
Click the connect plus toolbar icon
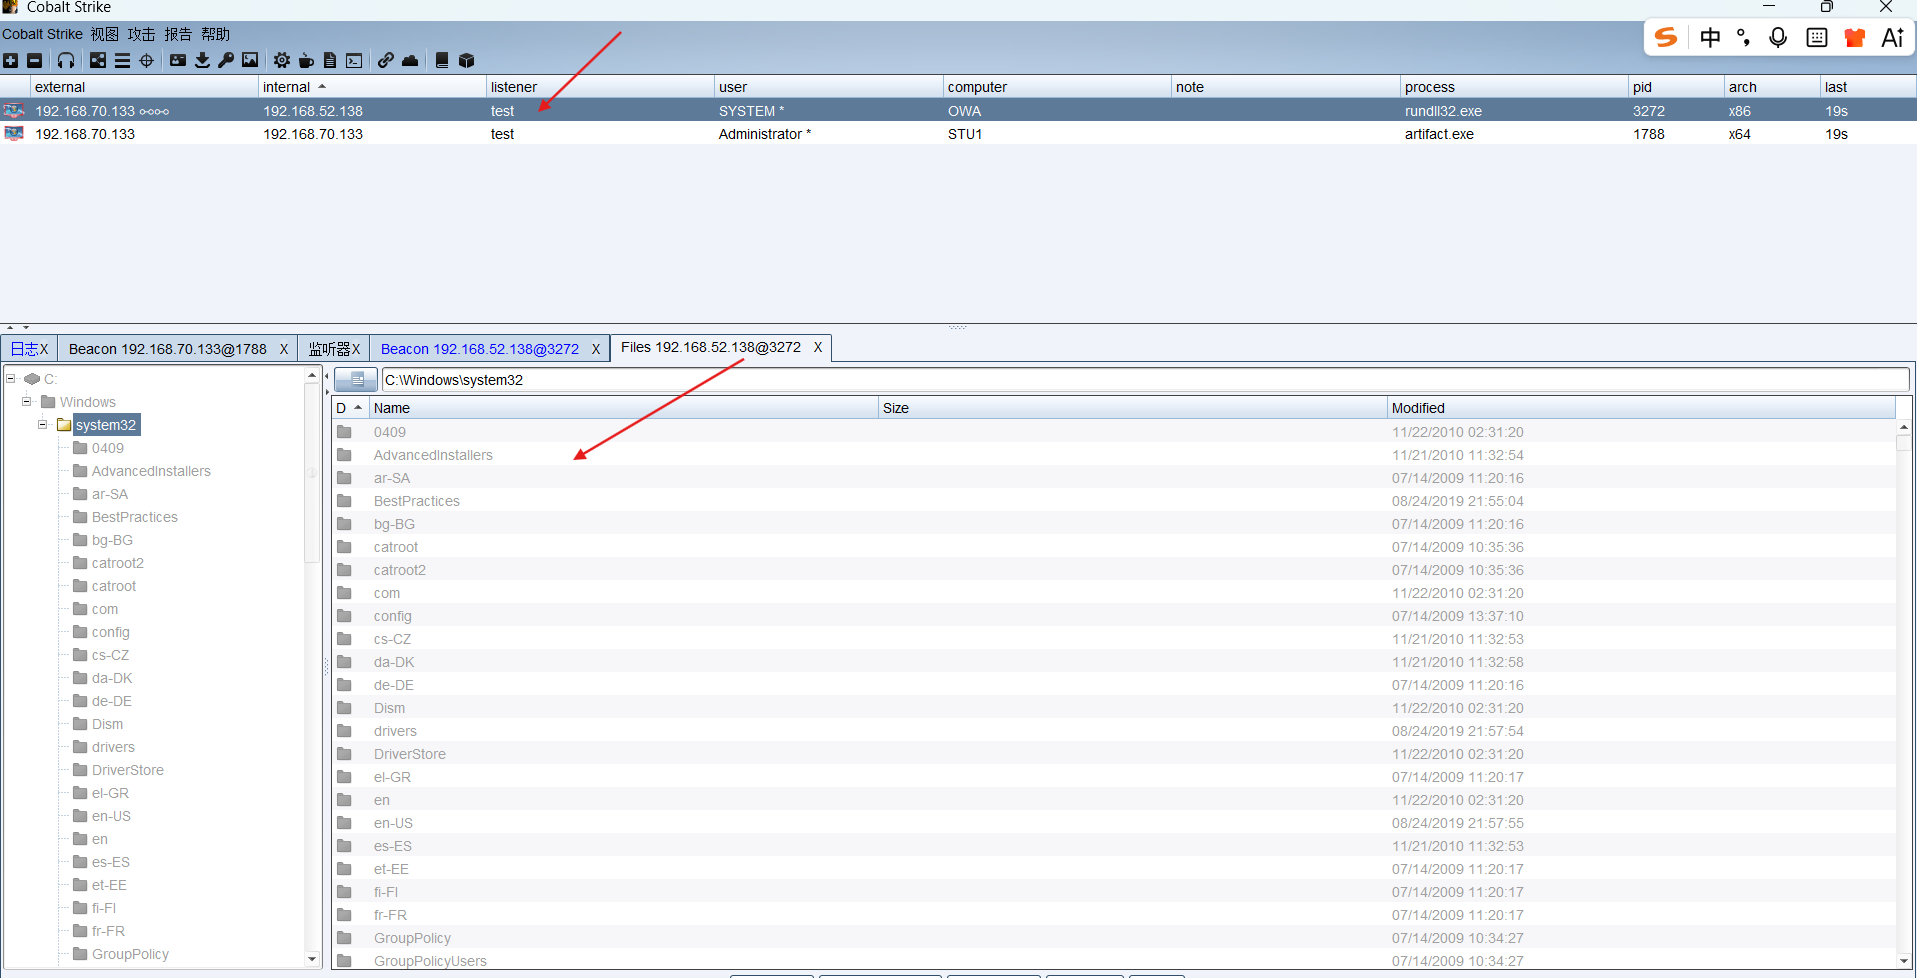tap(10, 61)
